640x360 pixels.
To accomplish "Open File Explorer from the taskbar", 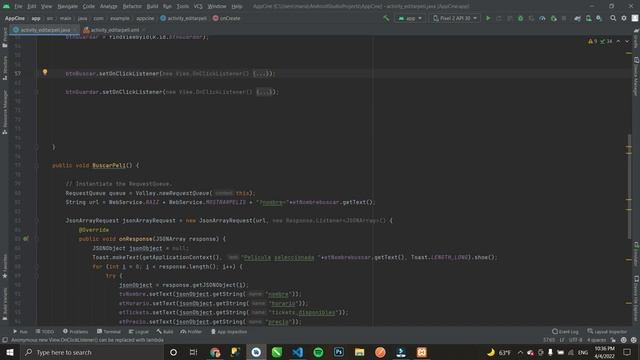I will click(x=360, y=352).
